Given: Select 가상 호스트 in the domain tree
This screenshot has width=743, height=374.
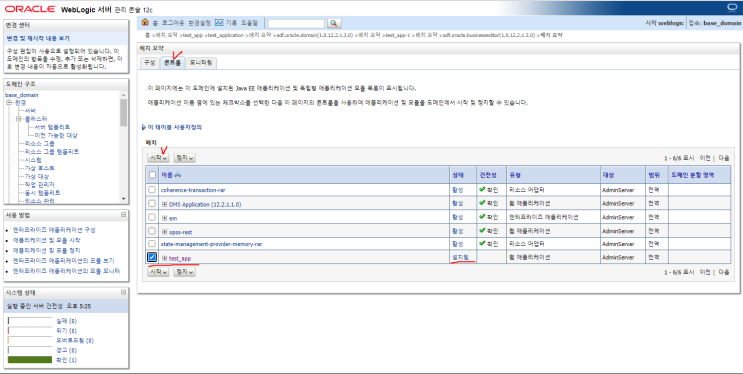Looking at the screenshot, I should tap(39, 168).
